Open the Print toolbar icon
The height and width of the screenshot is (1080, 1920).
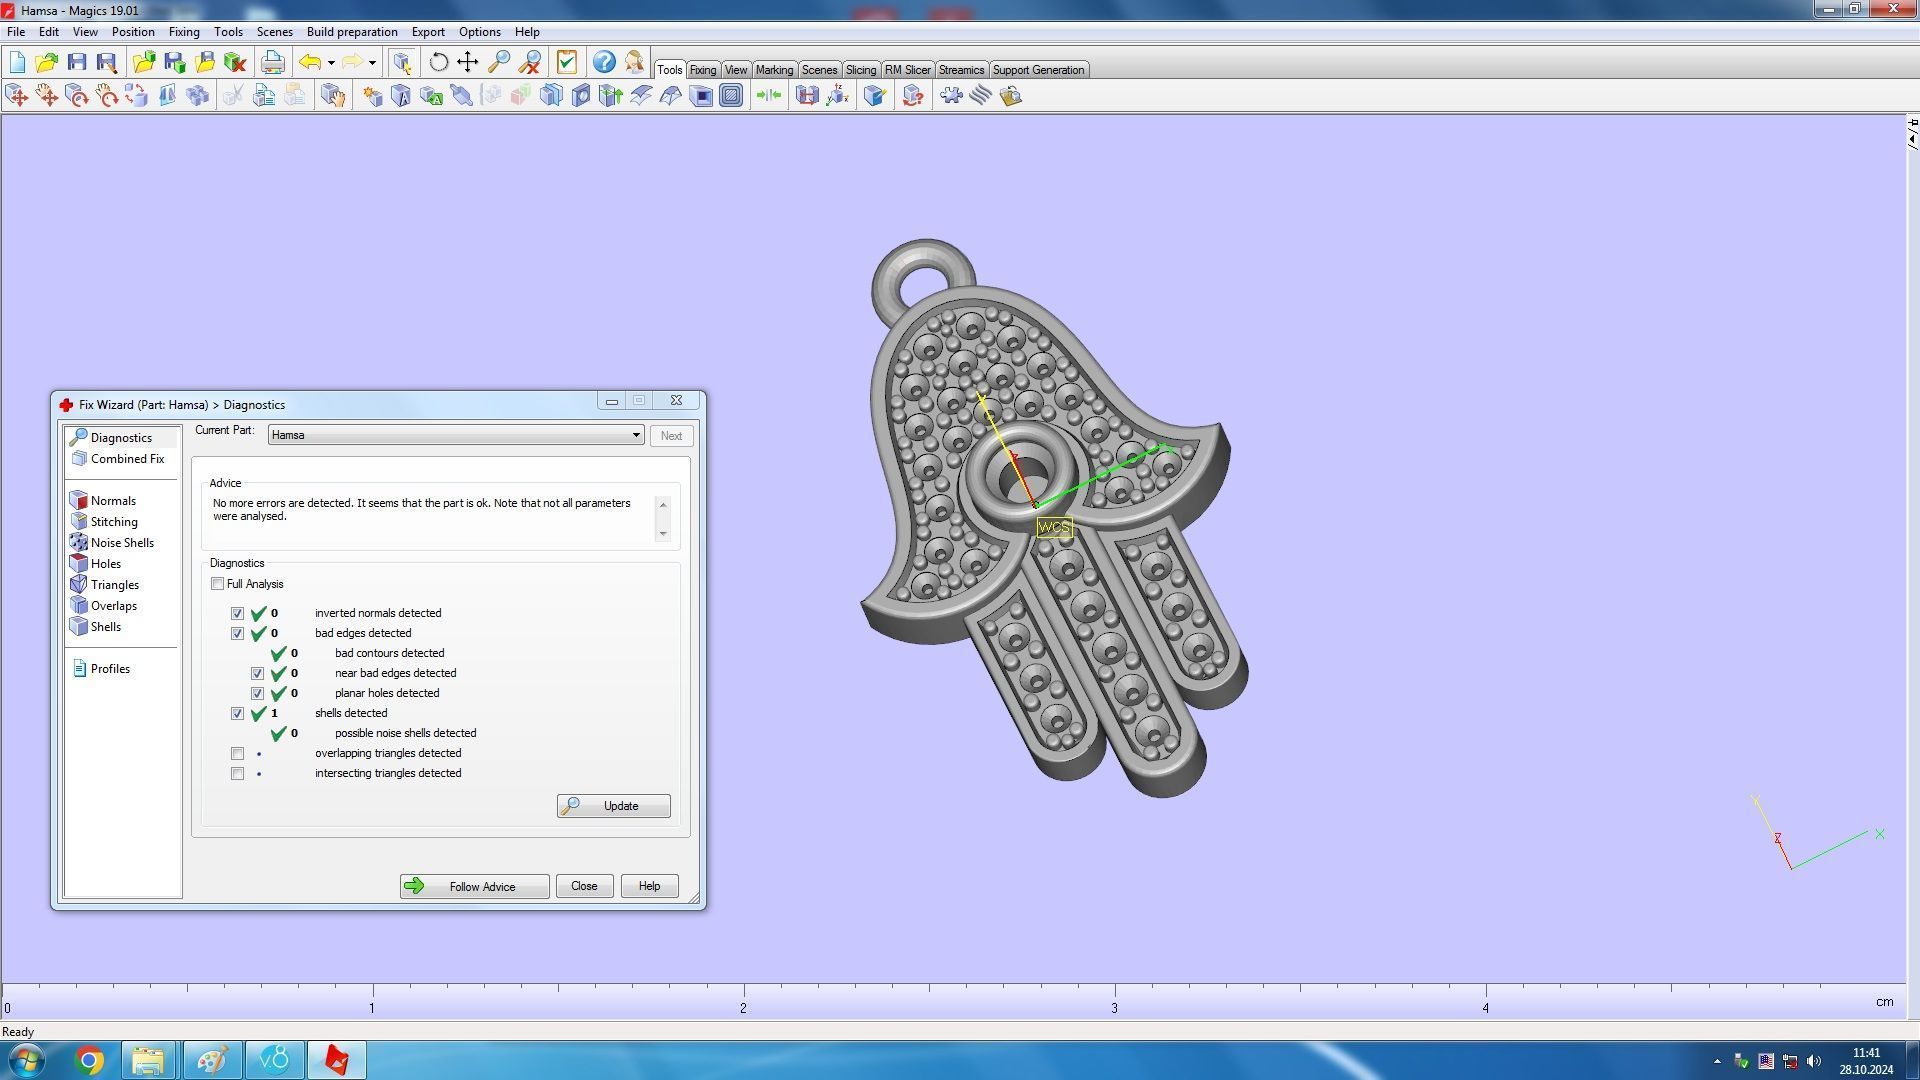(x=272, y=62)
